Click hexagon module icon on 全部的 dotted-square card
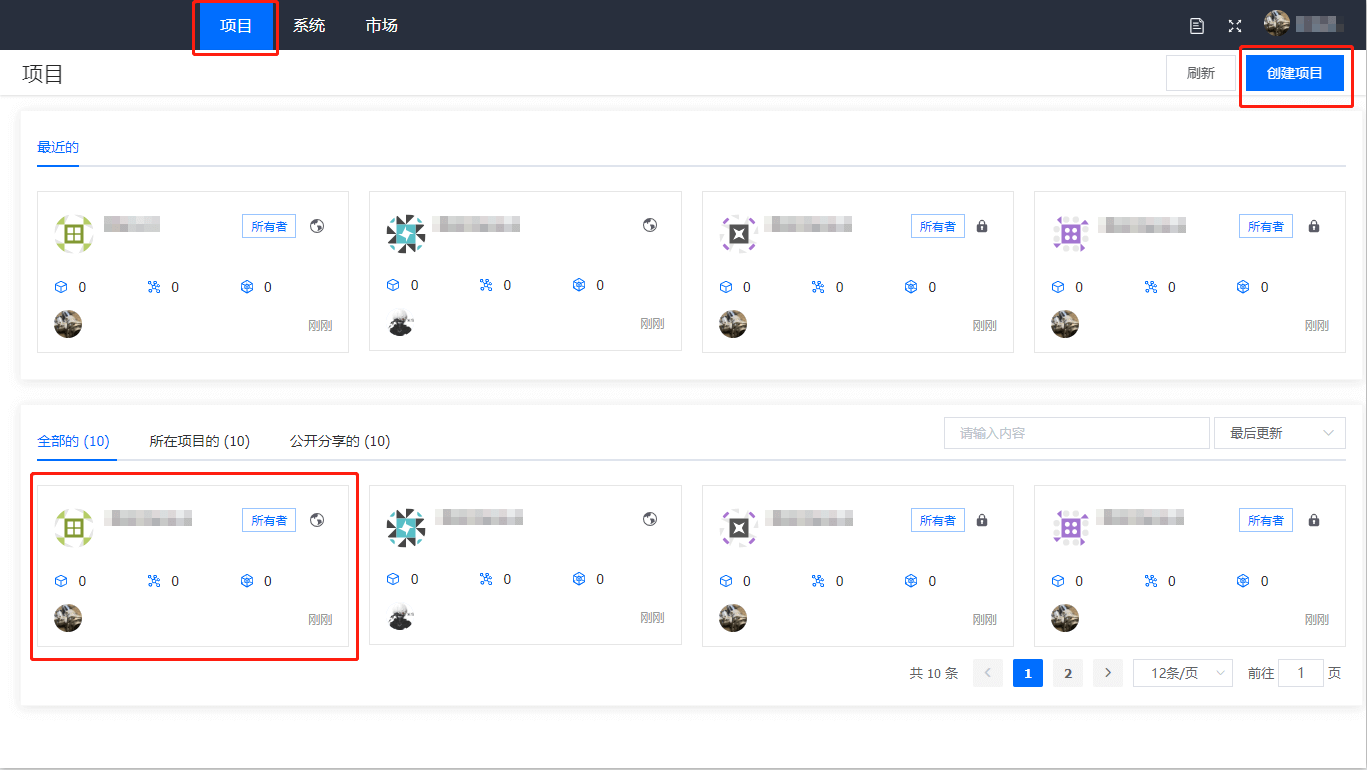 1243,581
